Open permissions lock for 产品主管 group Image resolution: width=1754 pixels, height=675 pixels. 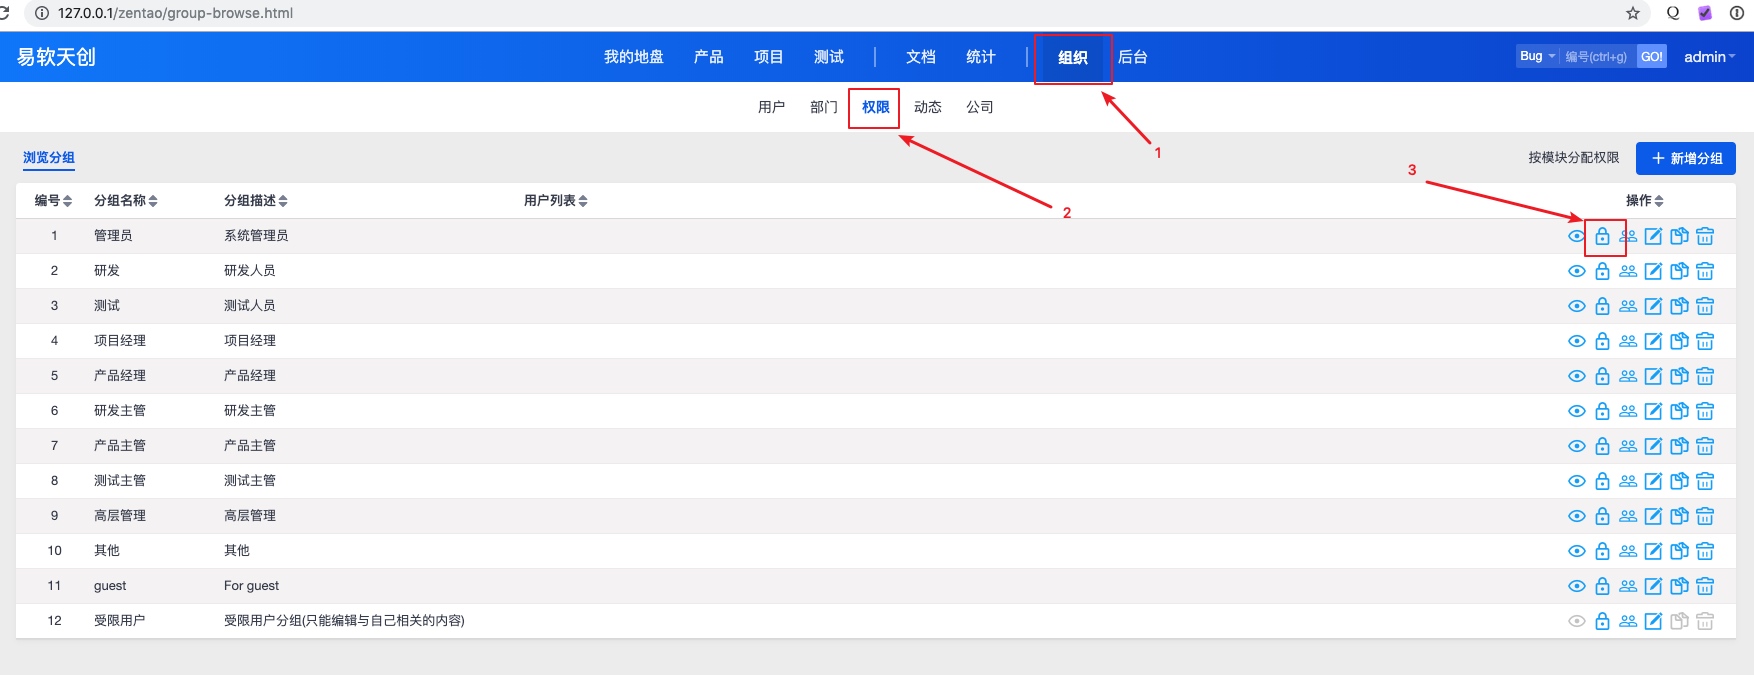1602,446
